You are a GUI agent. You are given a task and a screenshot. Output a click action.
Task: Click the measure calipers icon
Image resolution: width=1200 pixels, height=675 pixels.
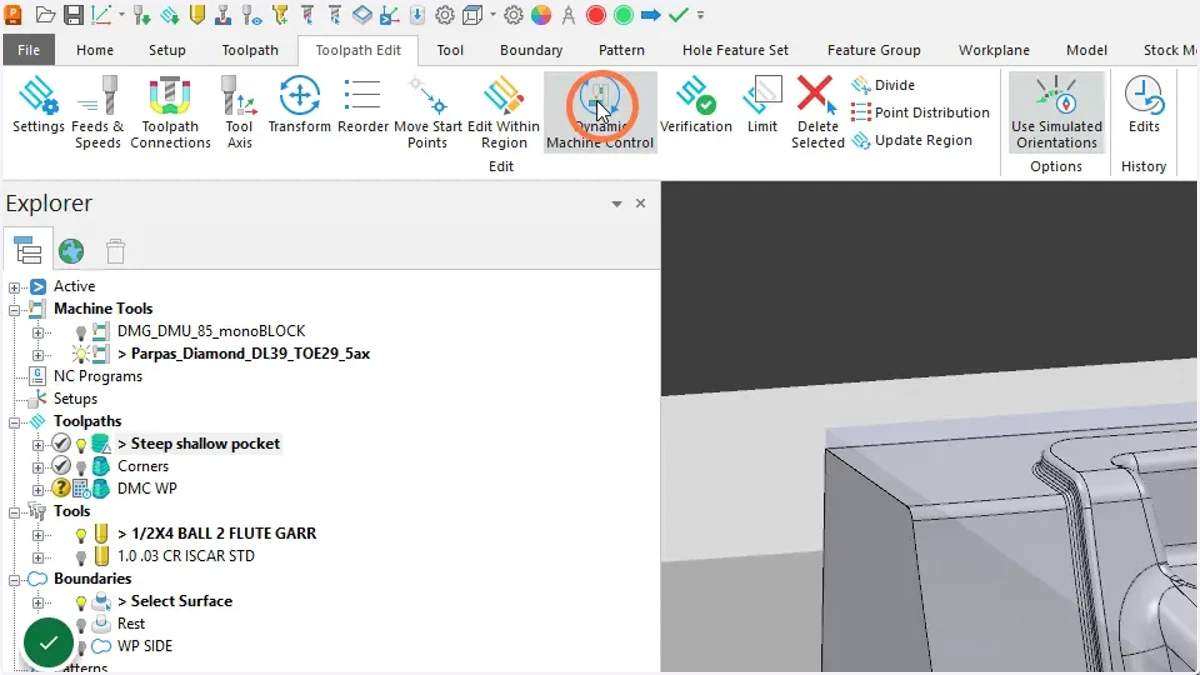(x=568, y=15)
